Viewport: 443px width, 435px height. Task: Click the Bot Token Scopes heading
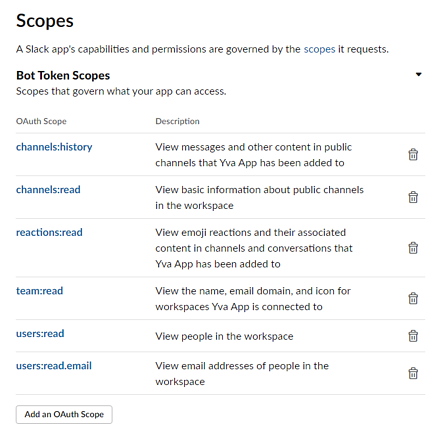coord(63,76)
